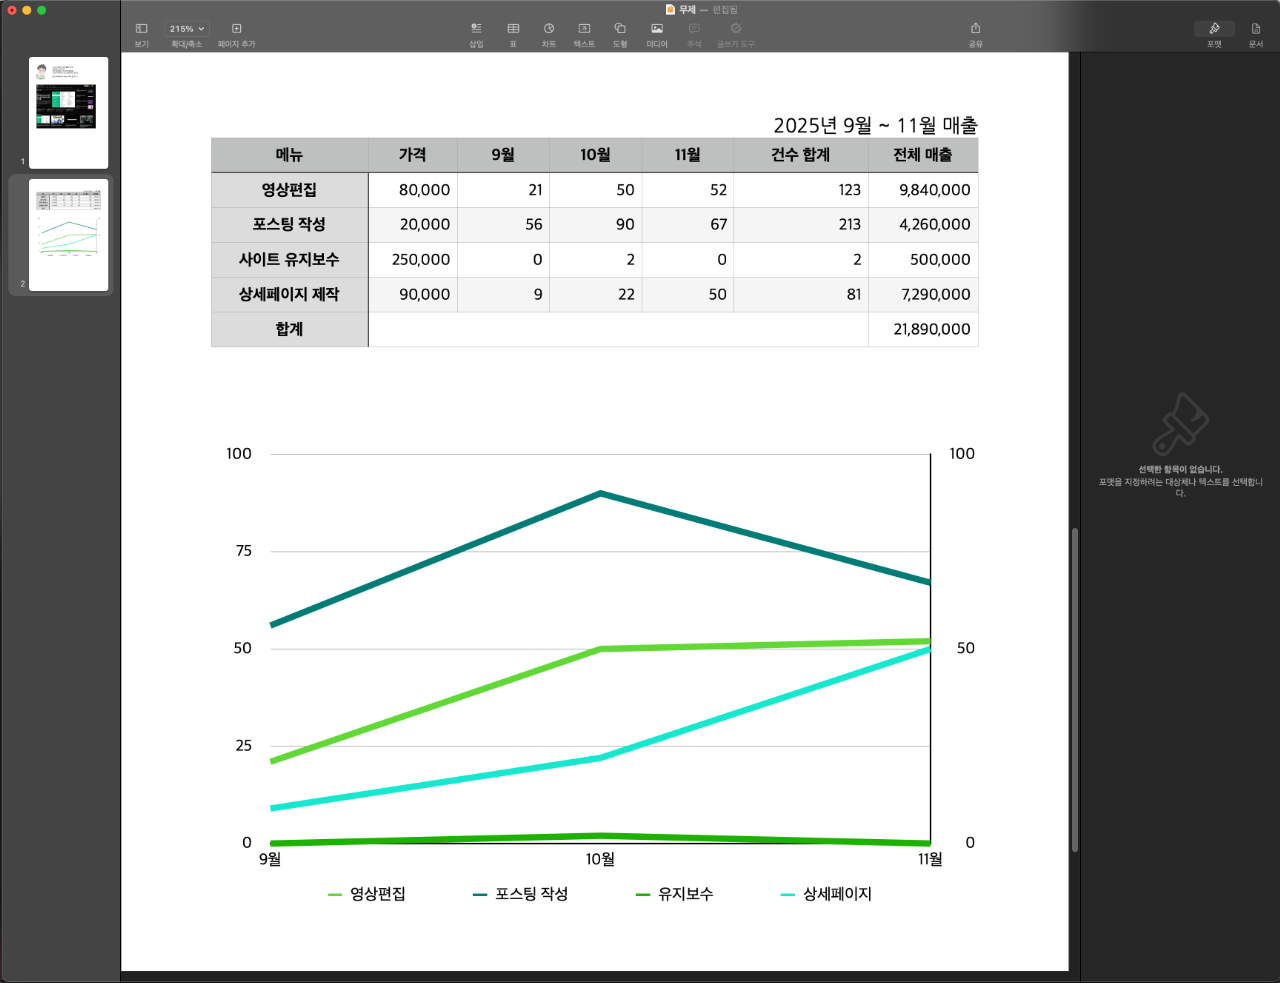Click the document vertical scrollbar
1280x983 pixels.
[1075, 690]
